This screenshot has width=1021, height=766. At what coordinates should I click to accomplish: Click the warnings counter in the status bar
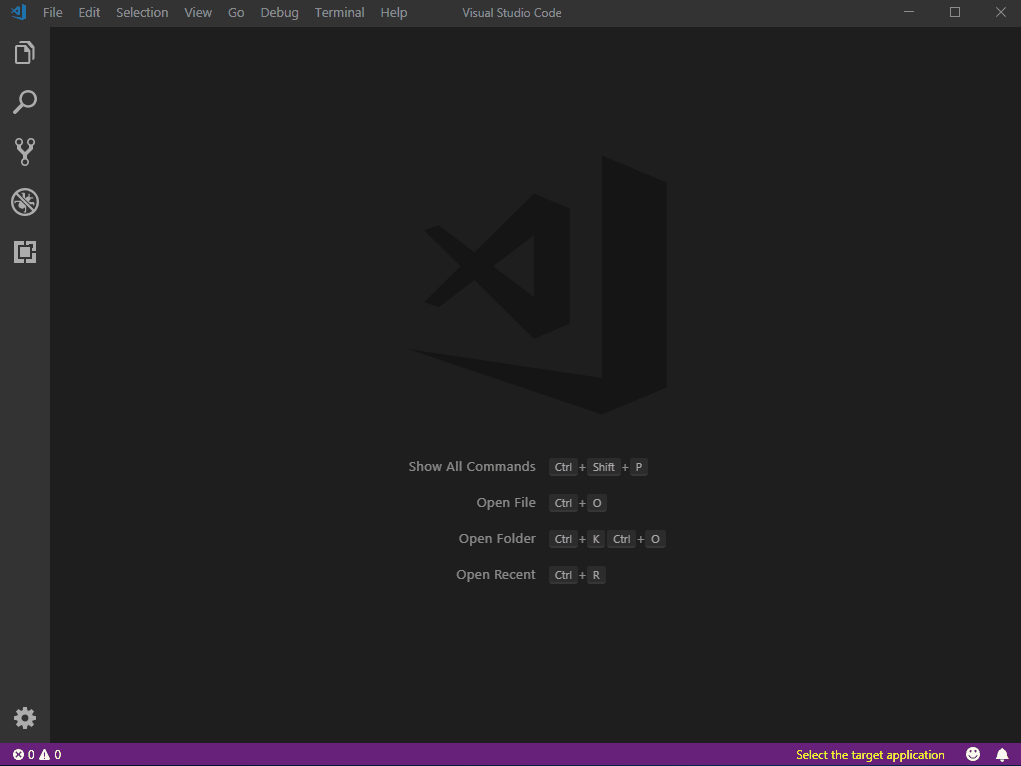48,755
